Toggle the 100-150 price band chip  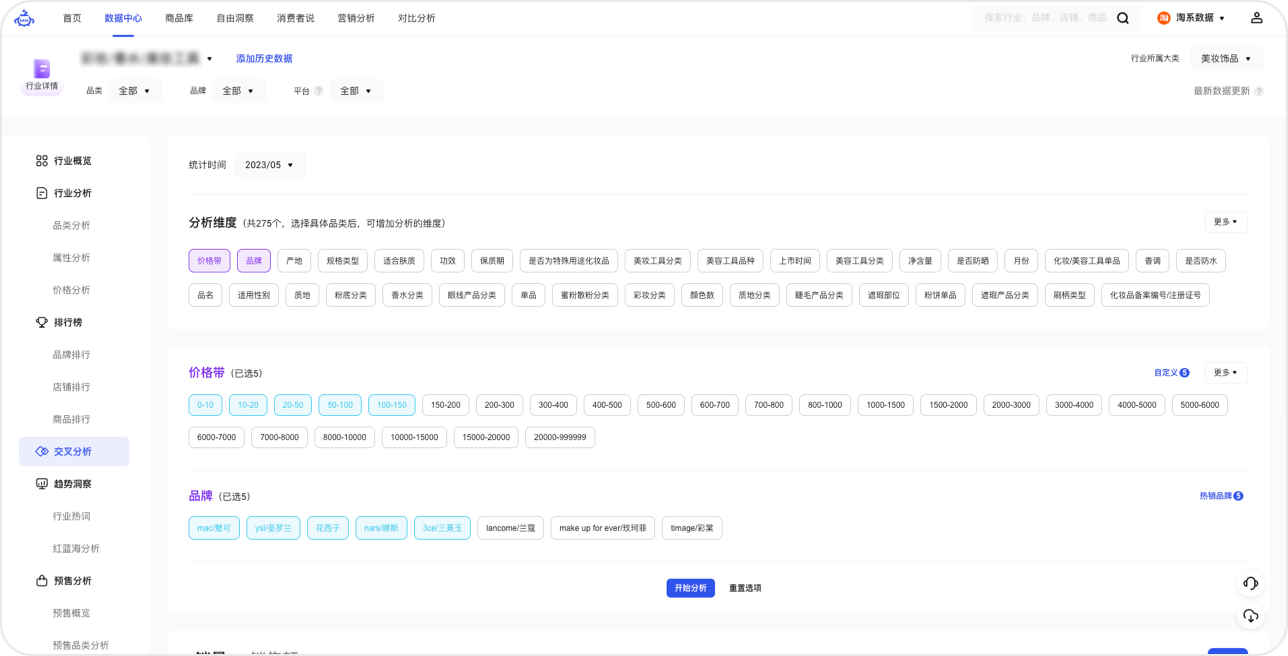pyautogui.click(x=392, y=405)
